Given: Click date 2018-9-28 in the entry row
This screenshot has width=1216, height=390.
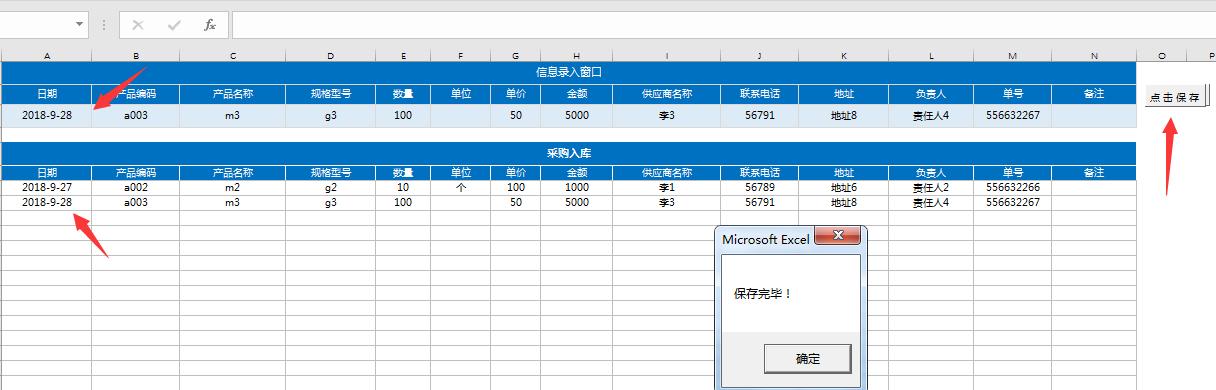Looking at the screenshot, I should tap(46, 115).
